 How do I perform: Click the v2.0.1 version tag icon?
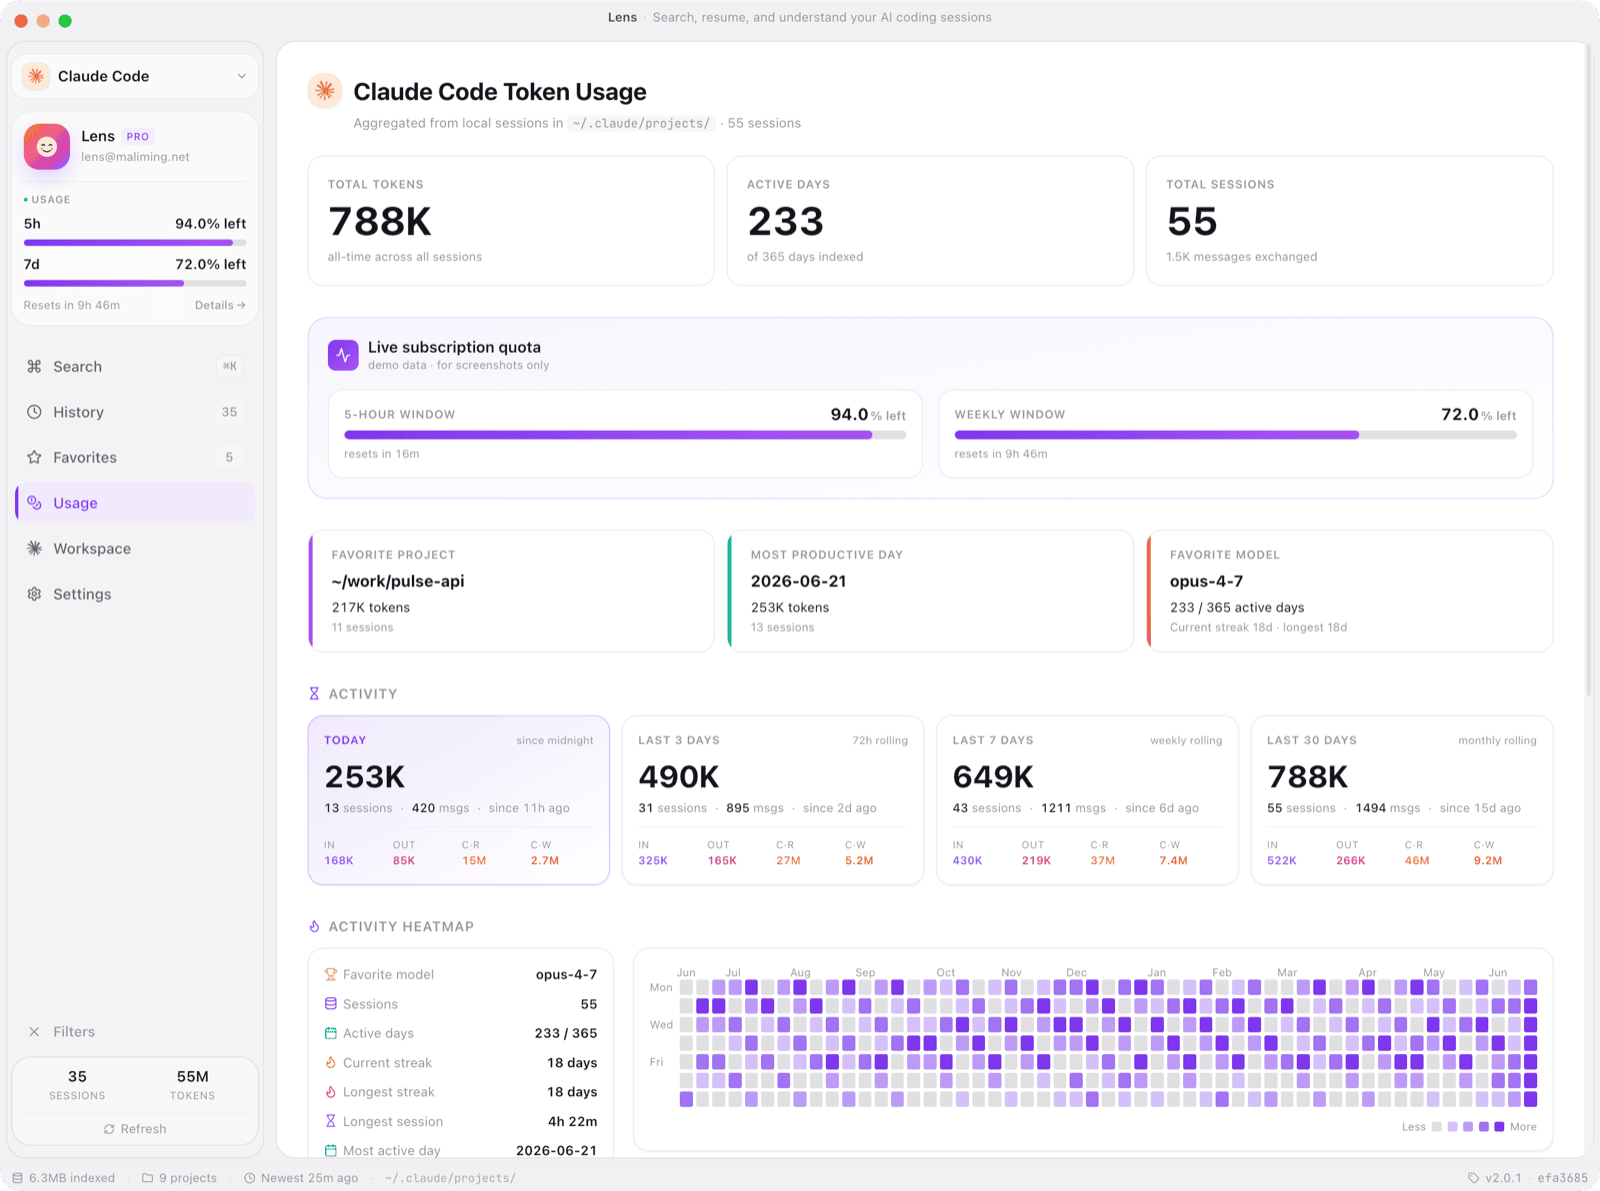point(1473,1178)
